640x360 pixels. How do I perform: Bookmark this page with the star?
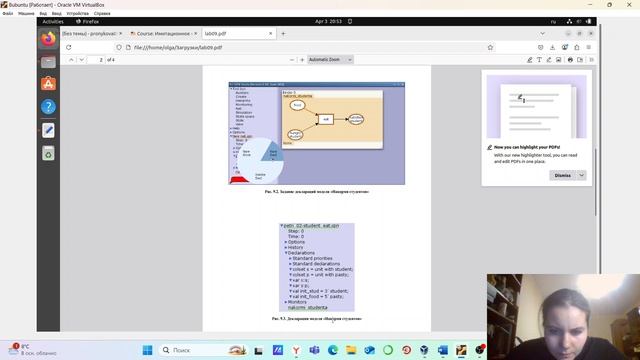point(490,47)
